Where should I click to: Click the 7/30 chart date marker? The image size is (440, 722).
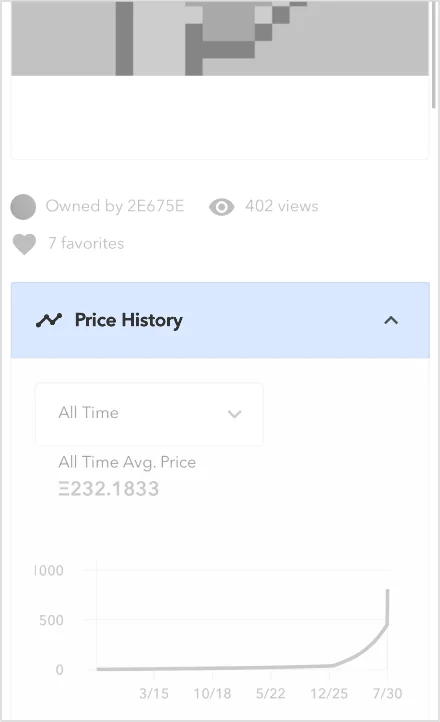point(387,693)
